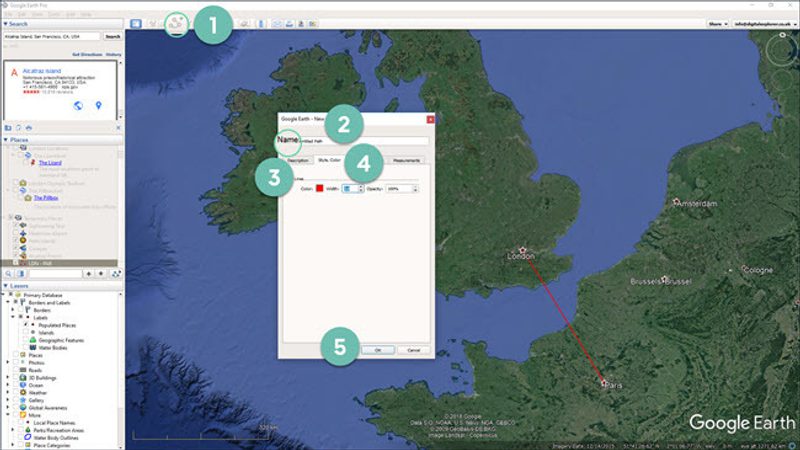Collapse the Search panel header arrow
This screenshot has width=800, height=450.
tap(5, 24)
